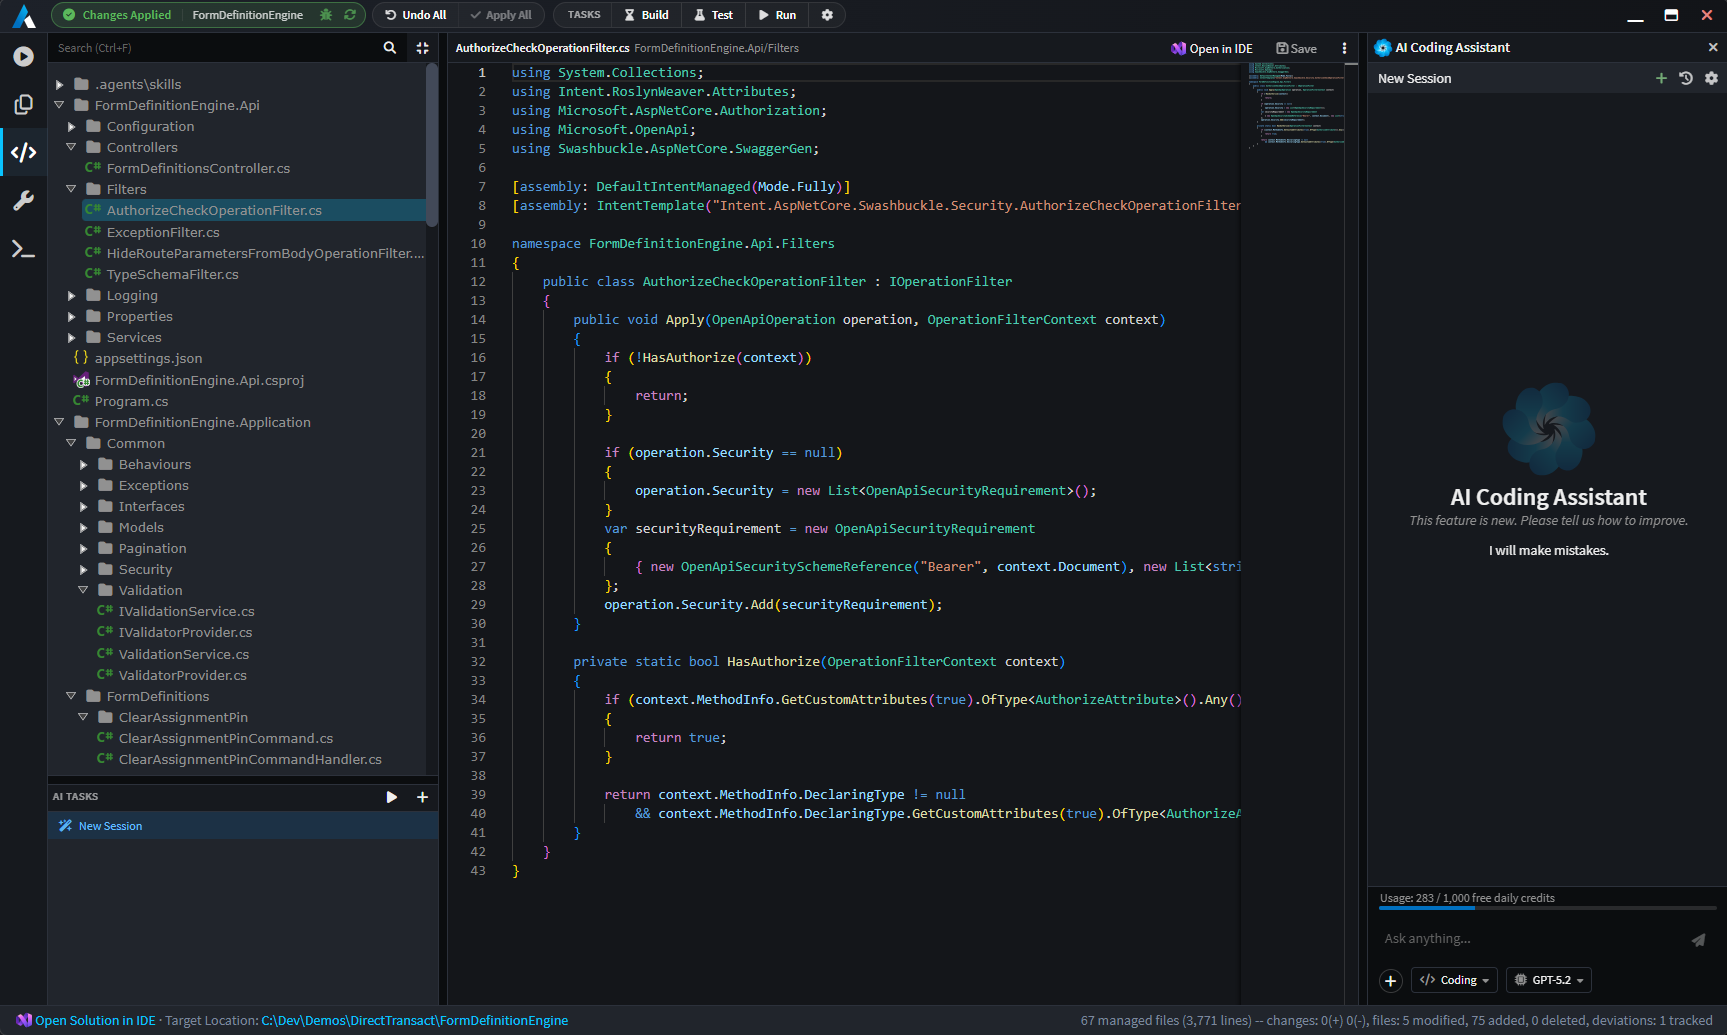Click the AuthorizeCheckOperationFilter.cs editor tab title
Image resolution: width=1727 pixels, height=1035 pixels.
coord(542,48)
